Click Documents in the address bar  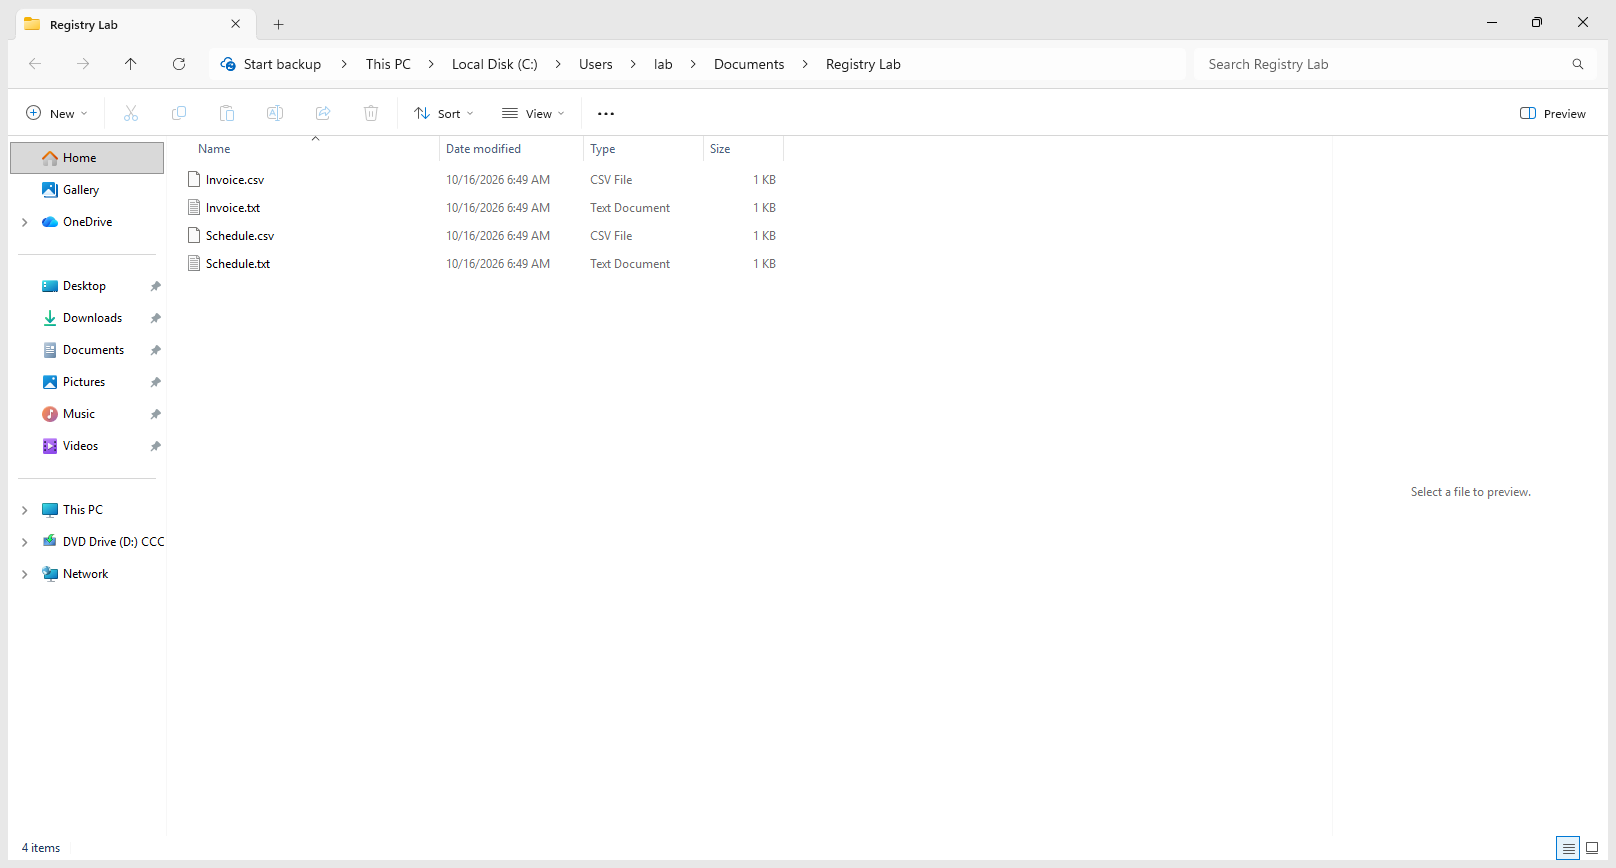click(749, 64)
